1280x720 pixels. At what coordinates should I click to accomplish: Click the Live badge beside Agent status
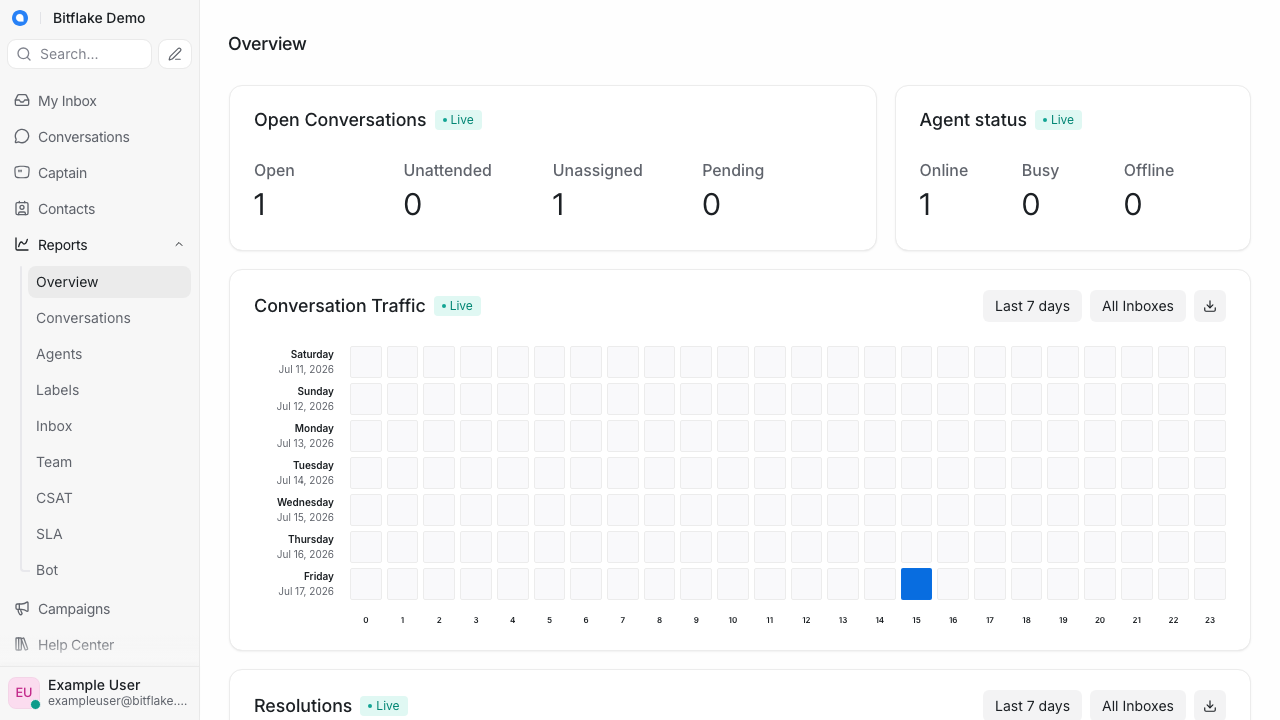coord(1058,120)
